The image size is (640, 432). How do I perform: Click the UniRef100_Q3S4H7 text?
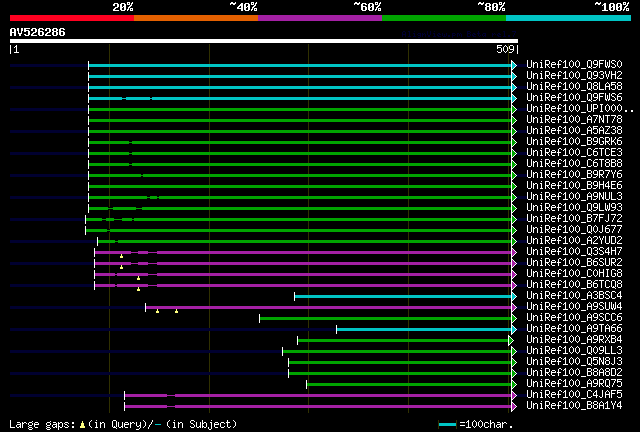(574, 252)
